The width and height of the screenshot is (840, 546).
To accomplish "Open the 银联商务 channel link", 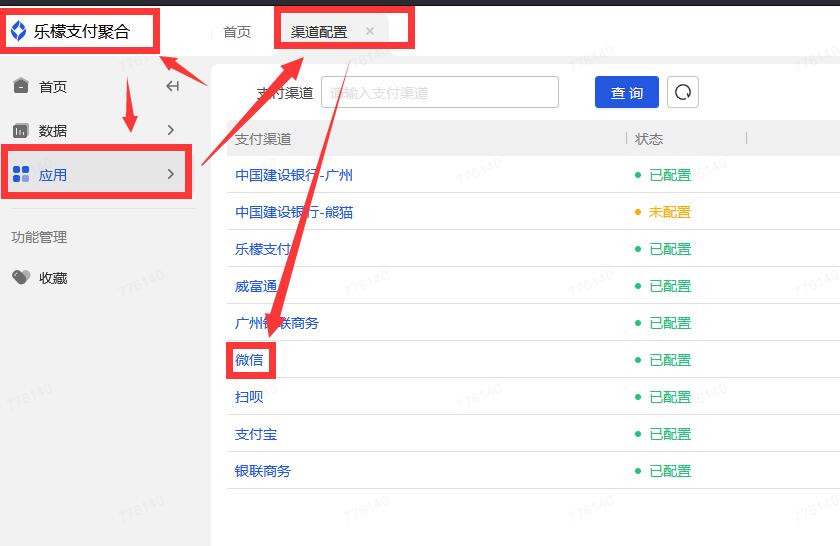I will pyautogui.click(x=262, y=471).
